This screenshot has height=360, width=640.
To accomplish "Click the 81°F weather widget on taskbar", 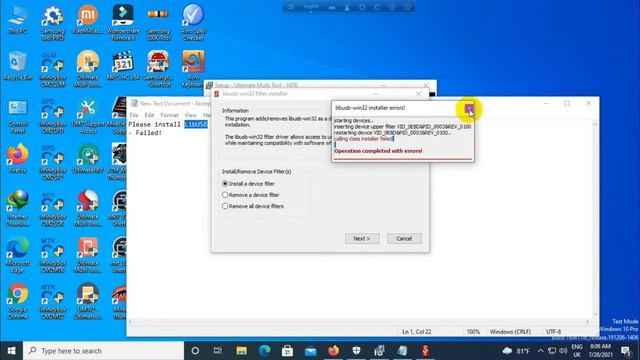I will pos(516,351).
